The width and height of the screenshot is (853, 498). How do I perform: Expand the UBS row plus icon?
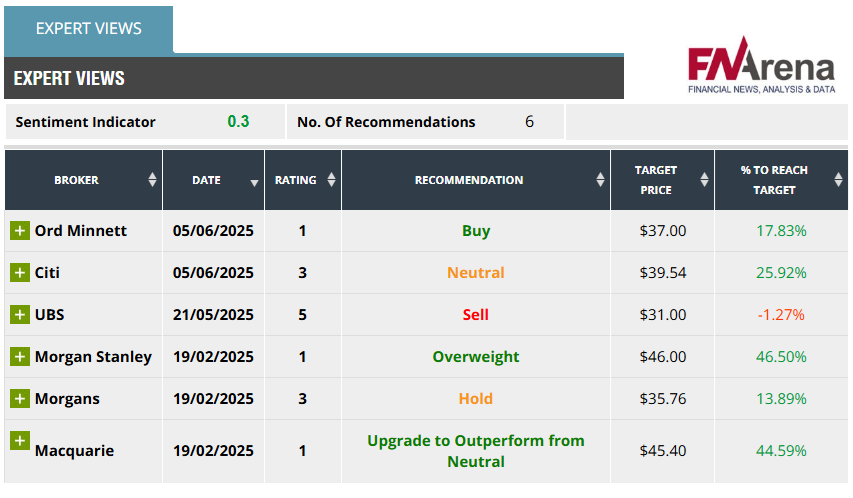20,315
